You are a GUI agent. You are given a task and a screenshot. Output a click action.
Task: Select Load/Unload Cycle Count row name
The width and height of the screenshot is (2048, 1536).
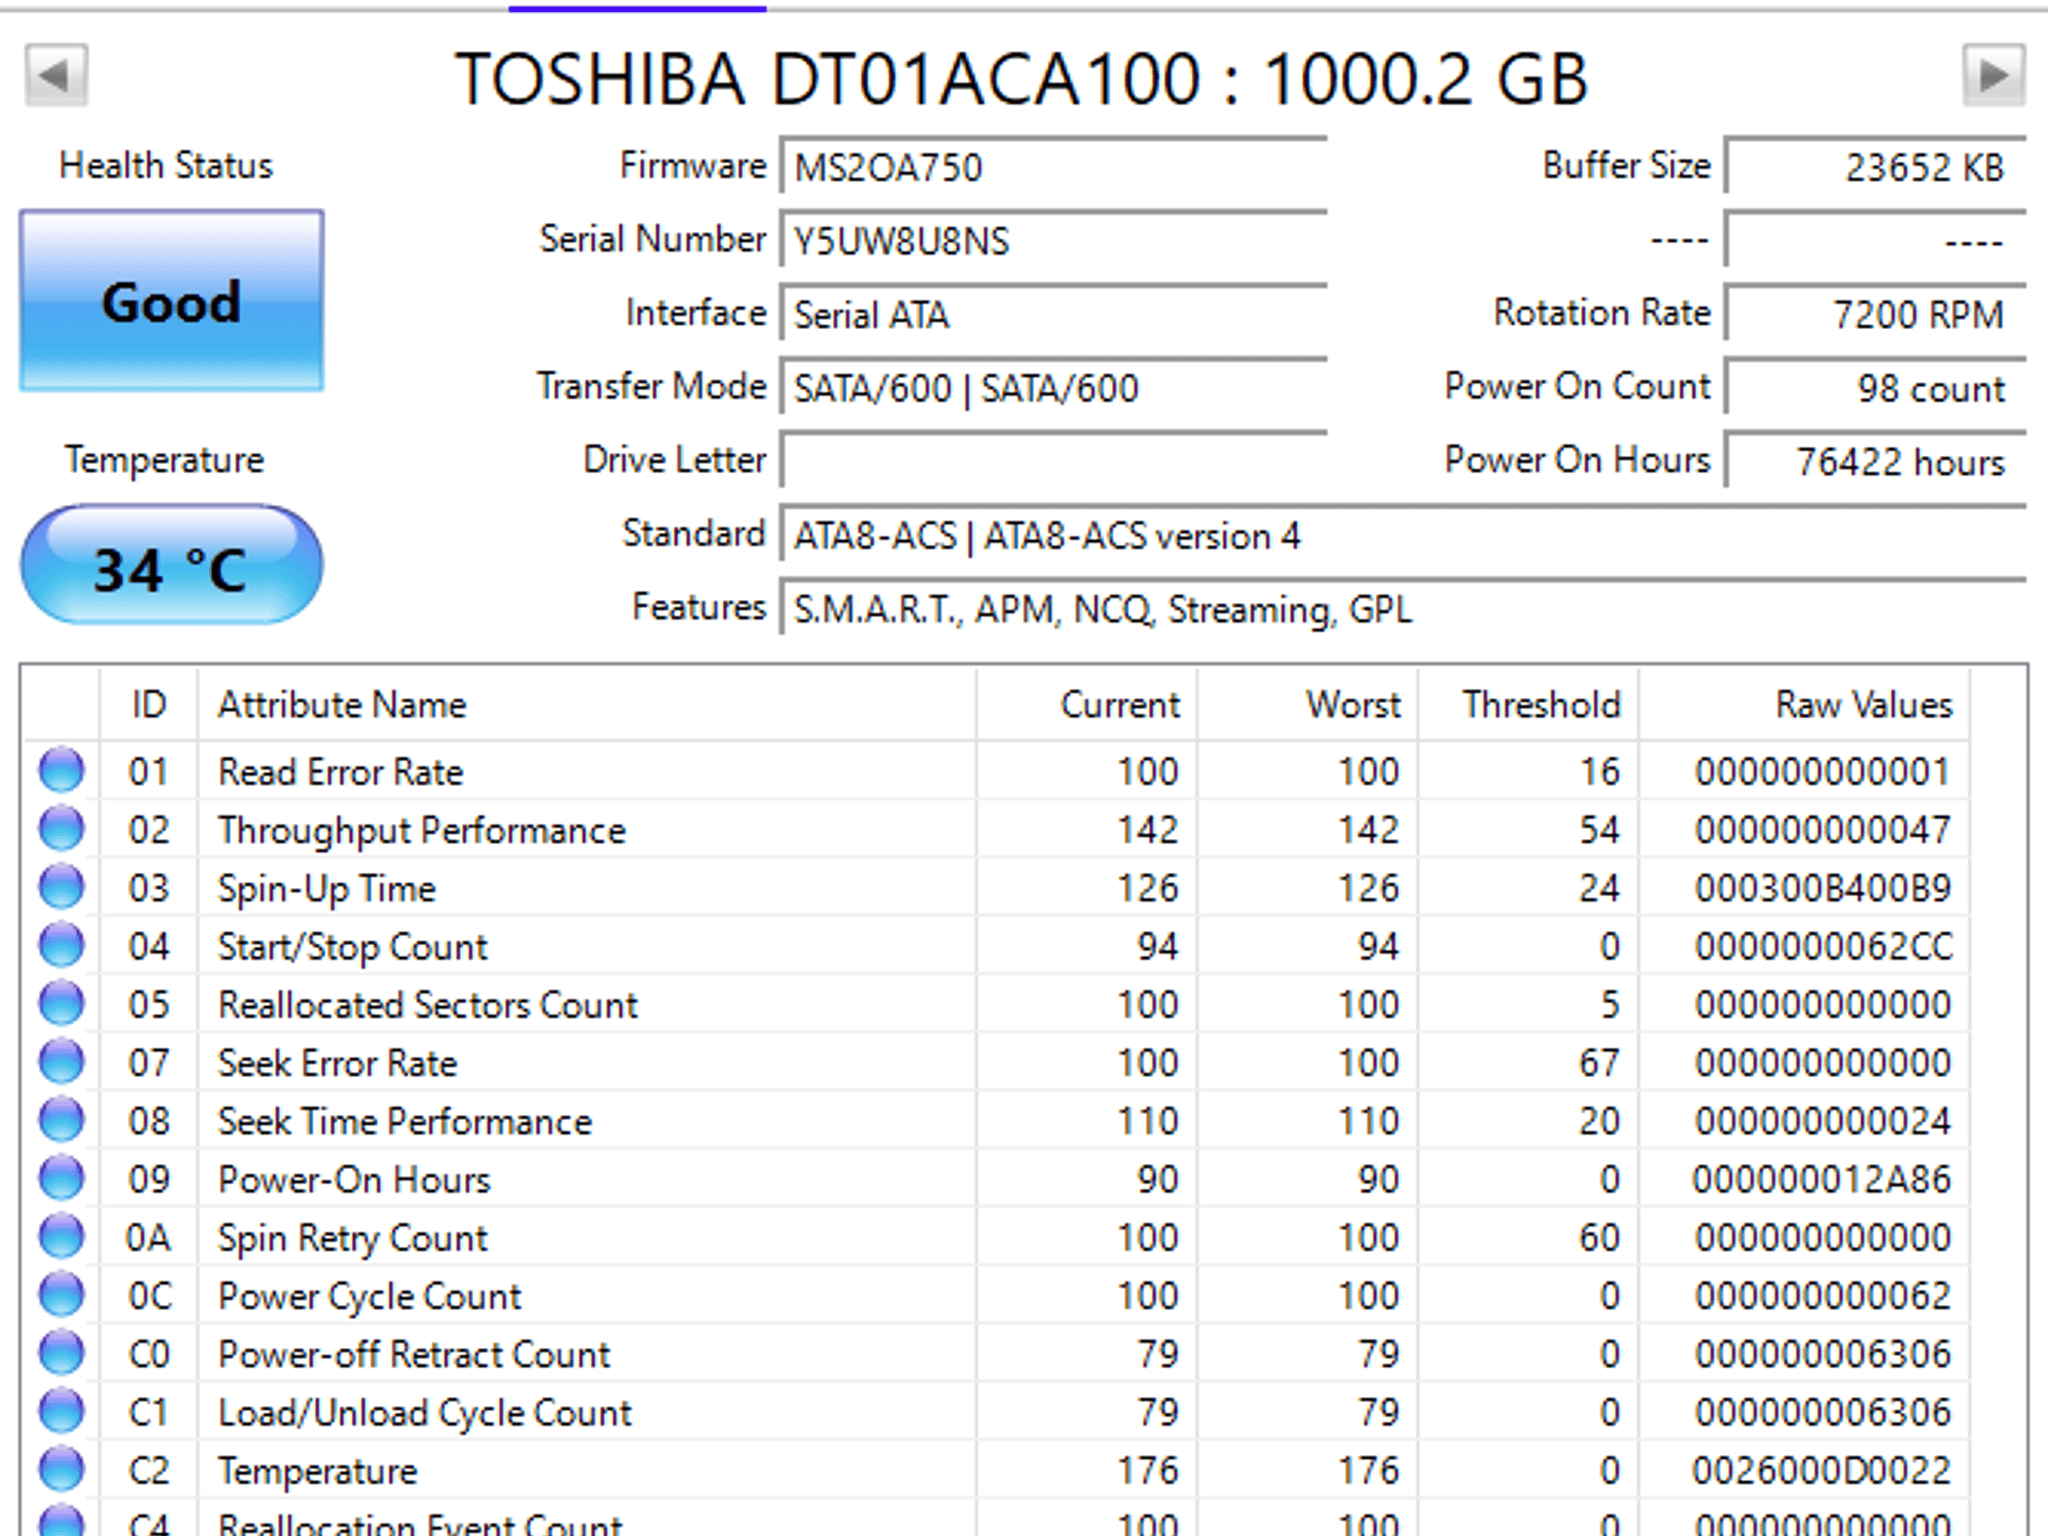[425, 1413]
